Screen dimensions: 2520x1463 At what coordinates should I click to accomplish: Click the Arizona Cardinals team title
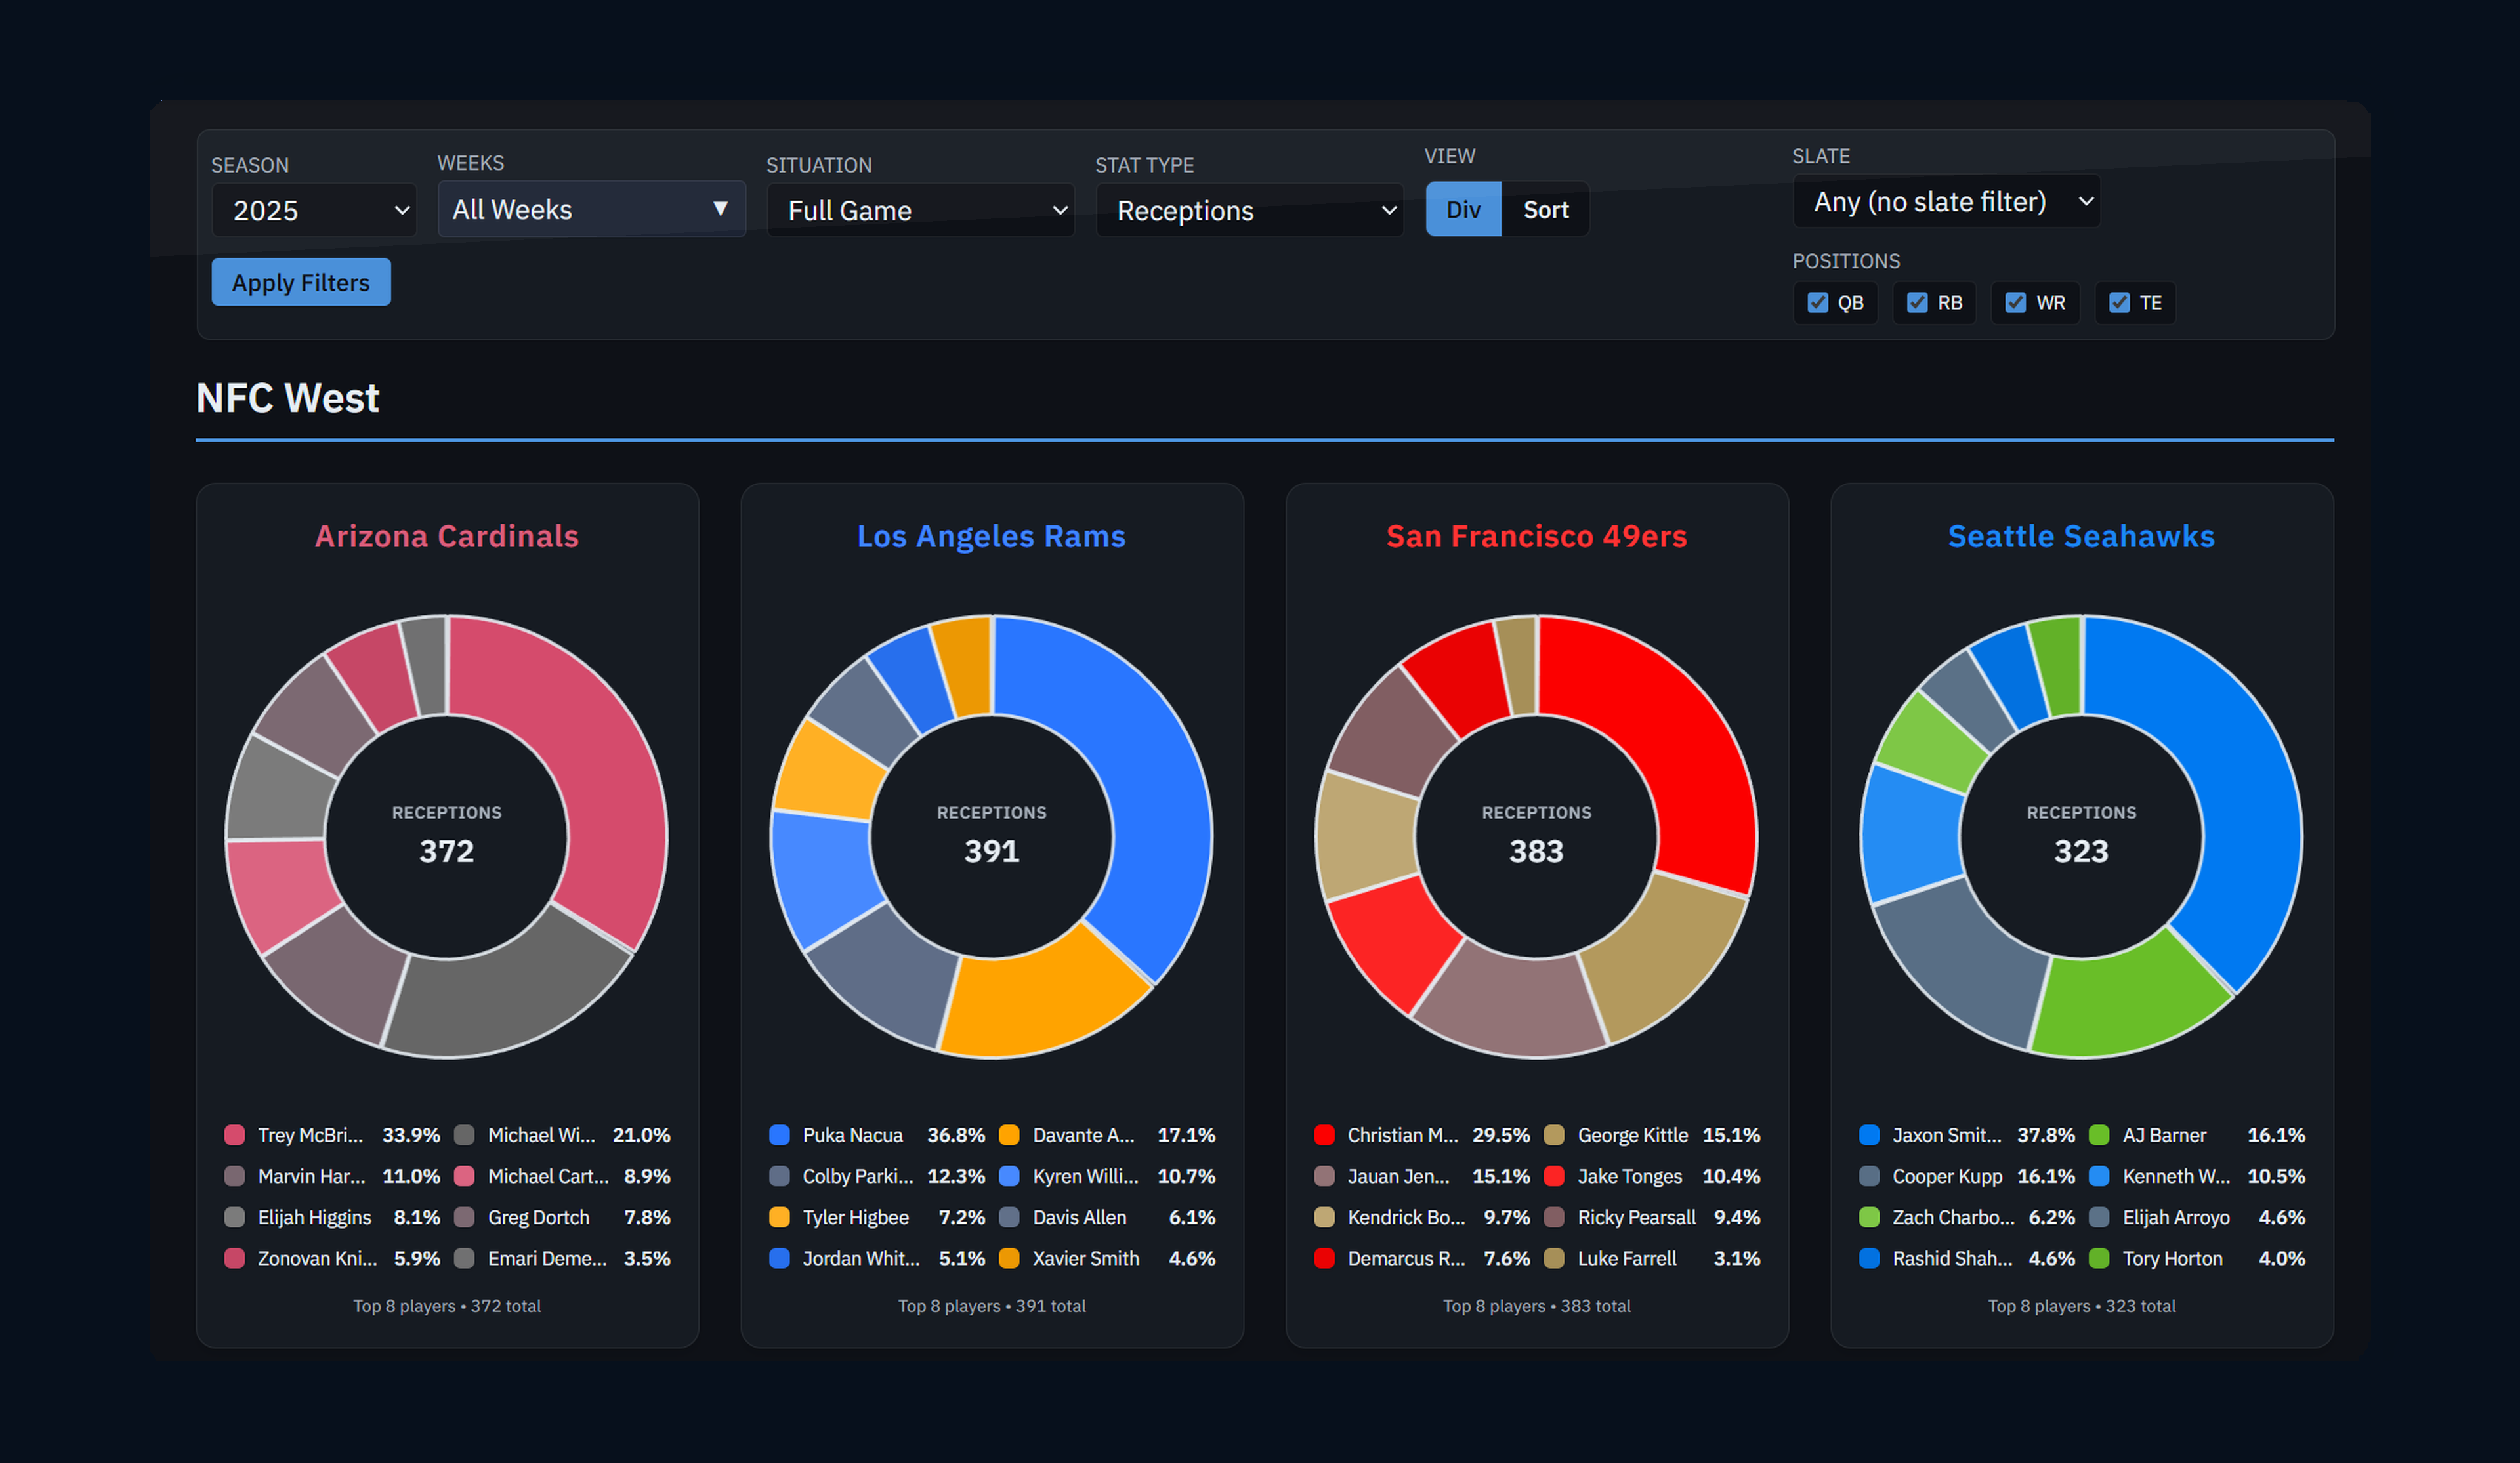[x=447, y=536]
